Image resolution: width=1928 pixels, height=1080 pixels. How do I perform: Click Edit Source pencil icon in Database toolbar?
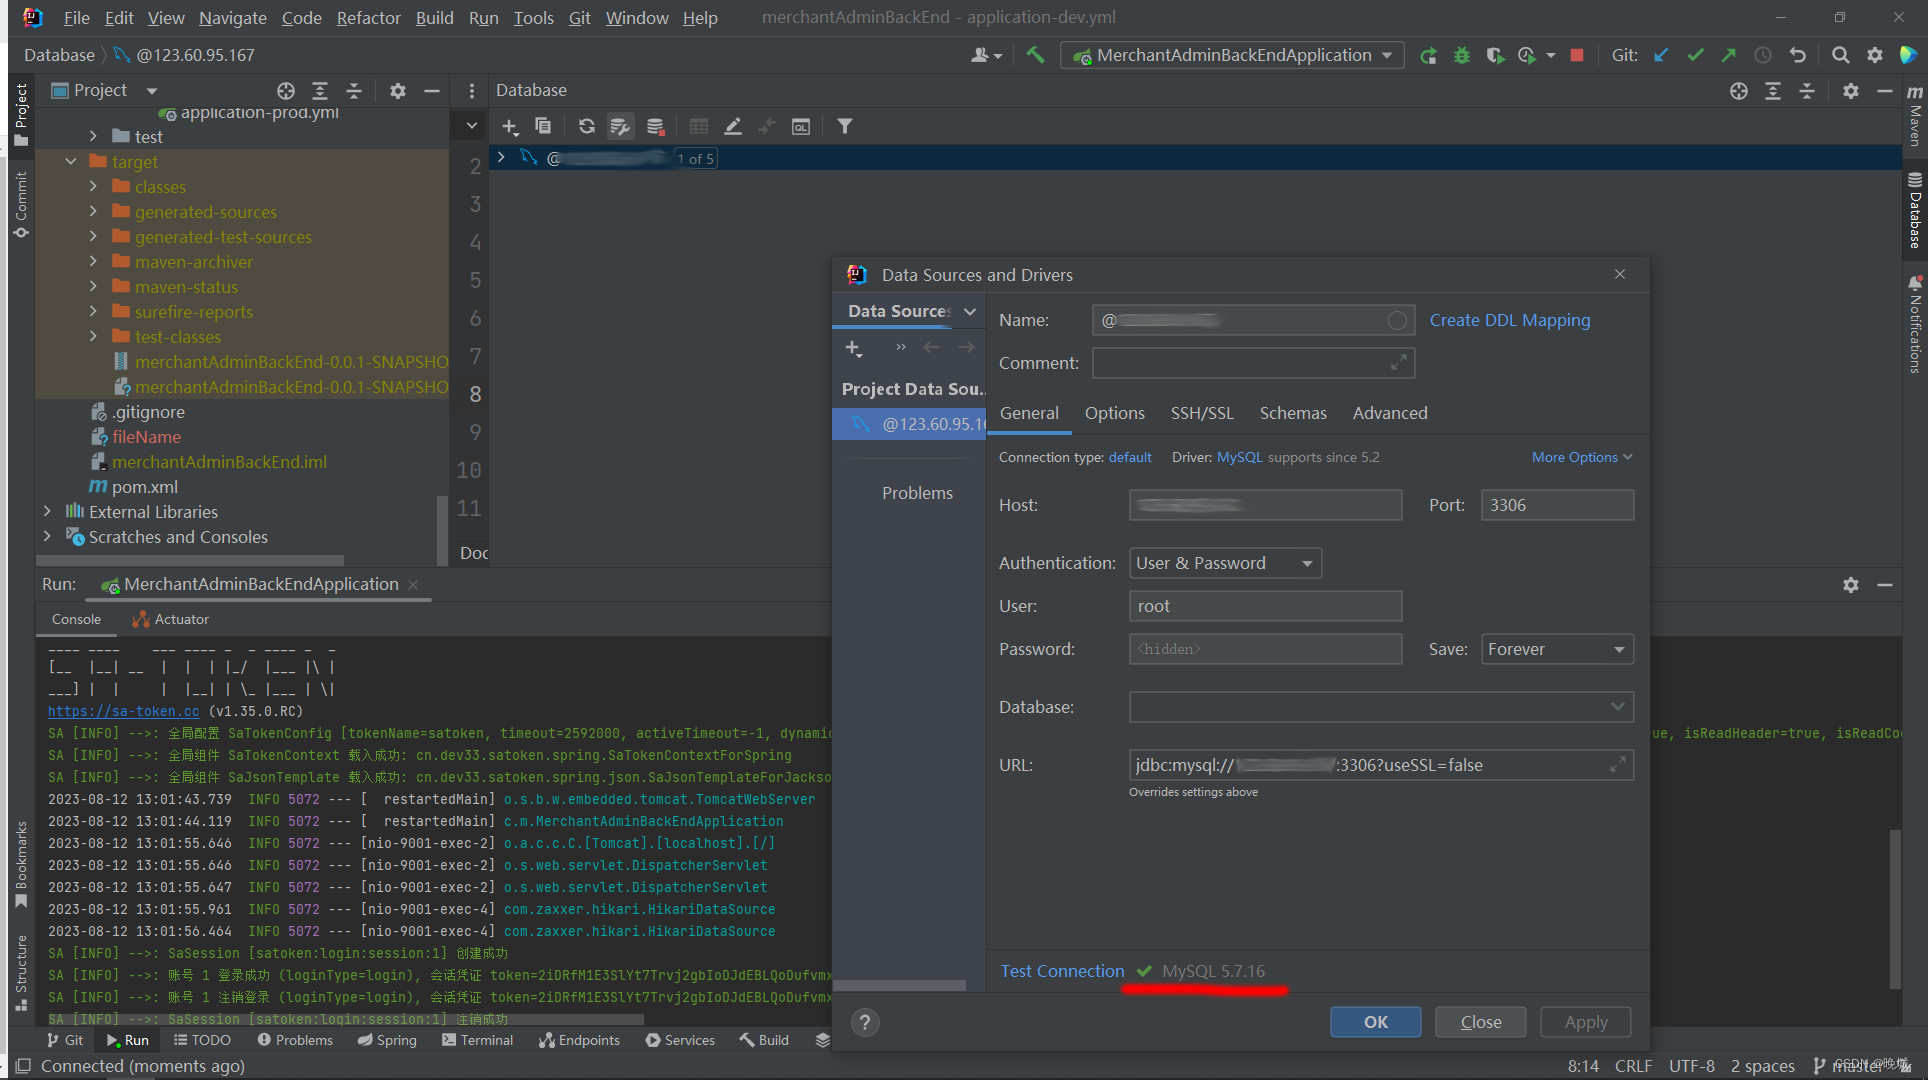(732, 126)
